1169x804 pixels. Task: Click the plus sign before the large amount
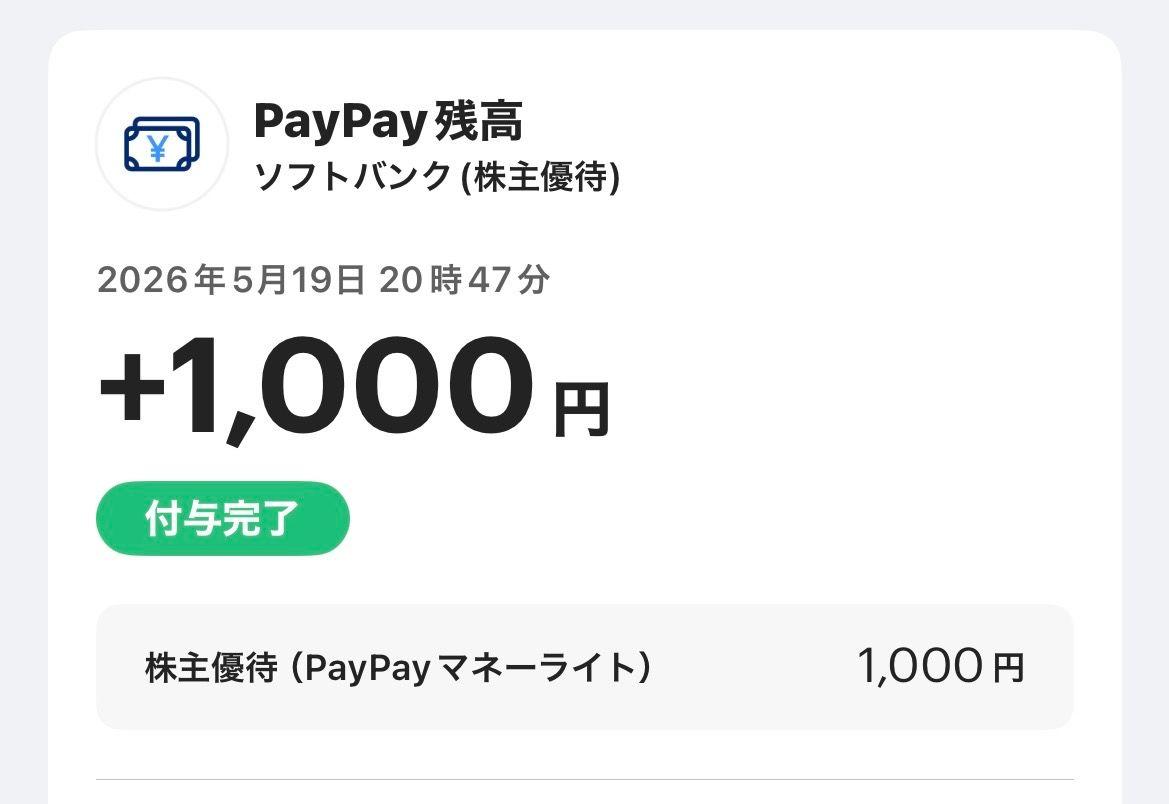[131, 388]
